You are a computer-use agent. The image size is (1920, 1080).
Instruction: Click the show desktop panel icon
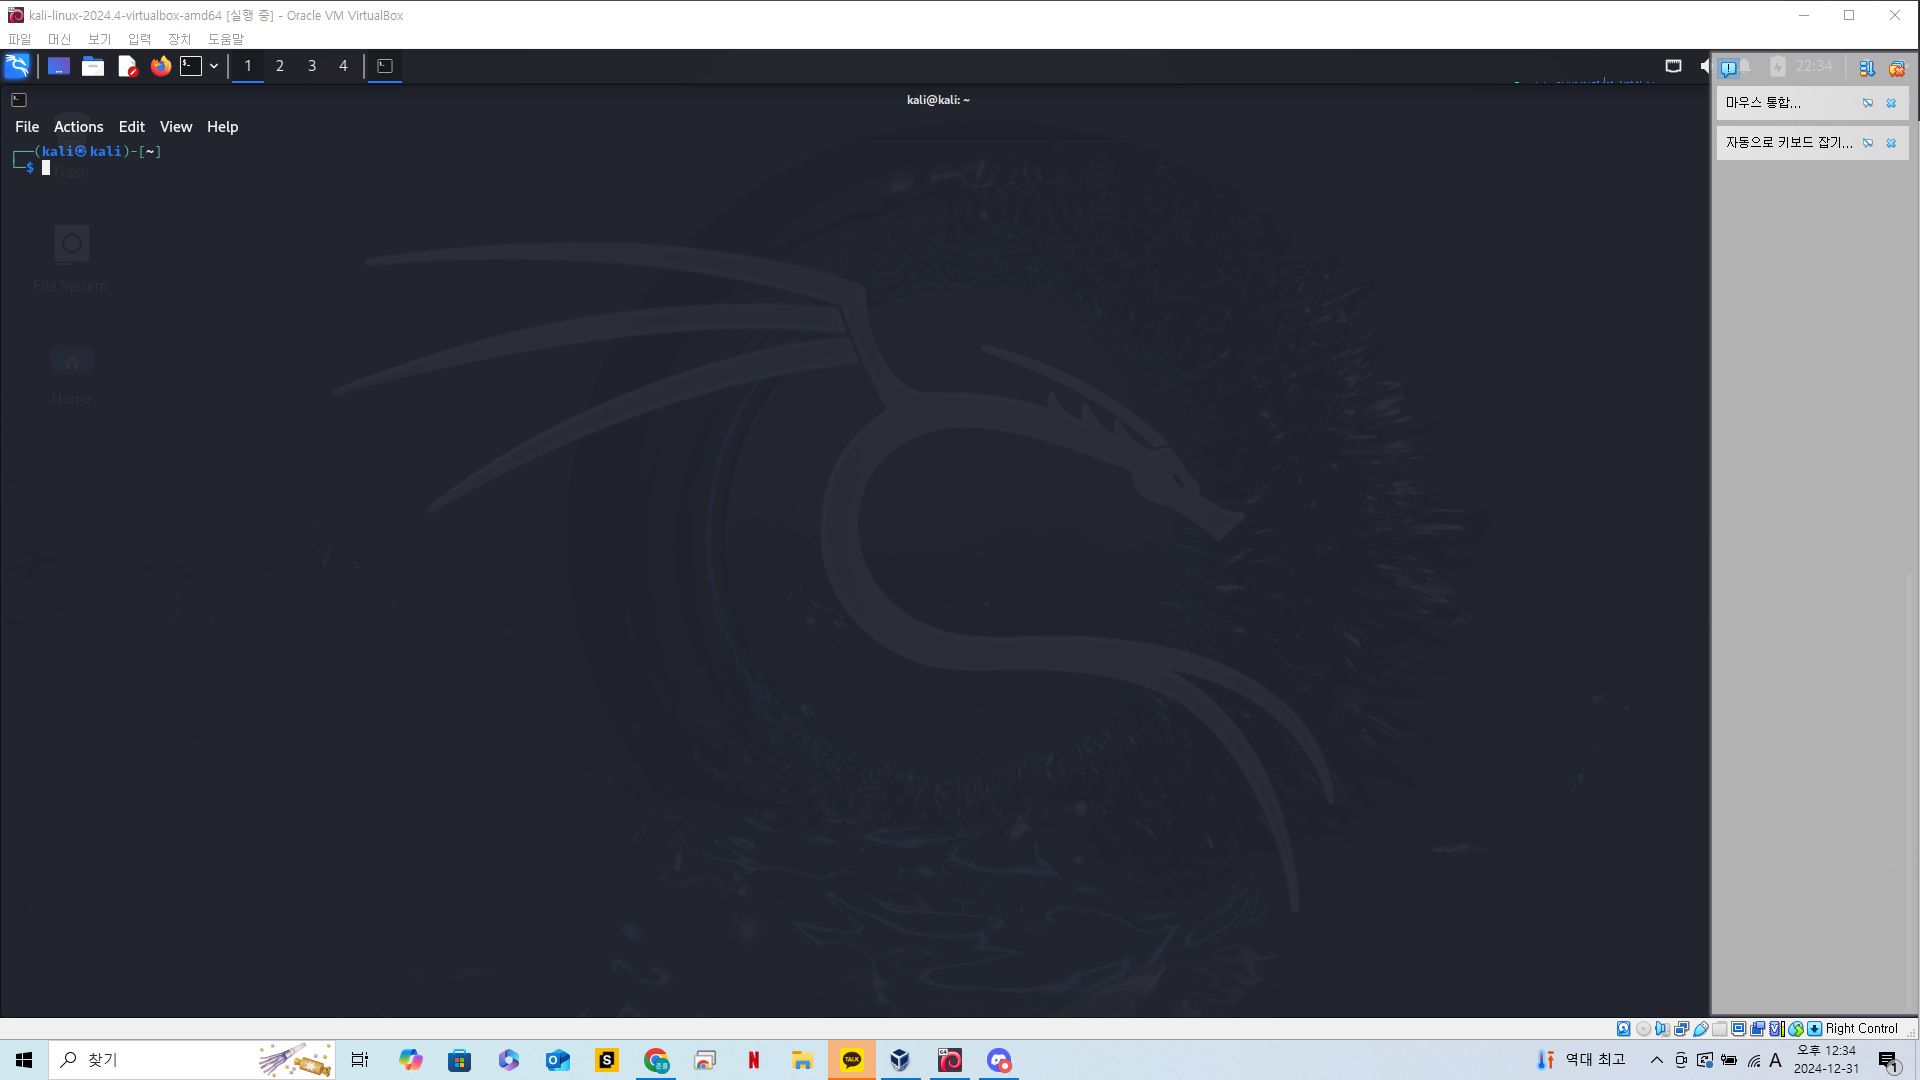click(x=59, y=66)
